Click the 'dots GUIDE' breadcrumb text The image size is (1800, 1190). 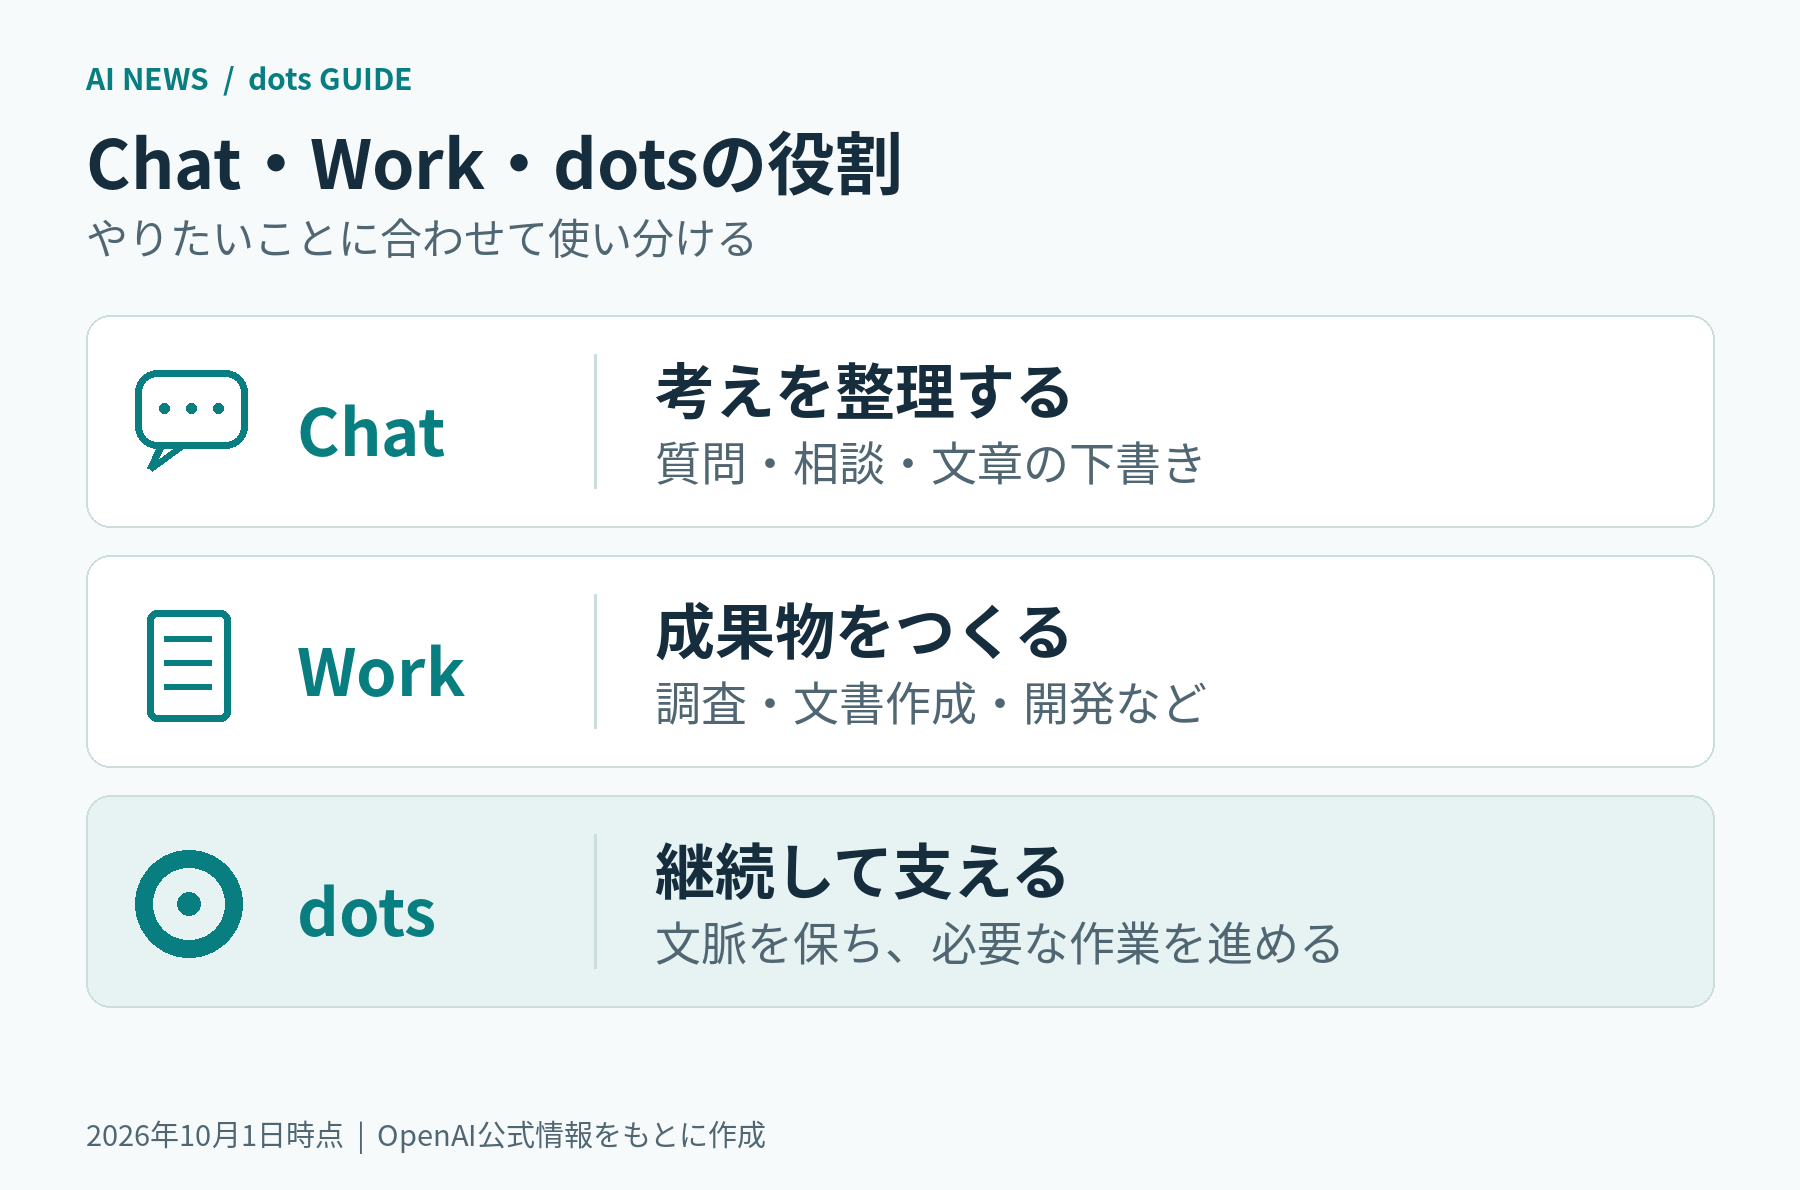click(x=330, y=79)
